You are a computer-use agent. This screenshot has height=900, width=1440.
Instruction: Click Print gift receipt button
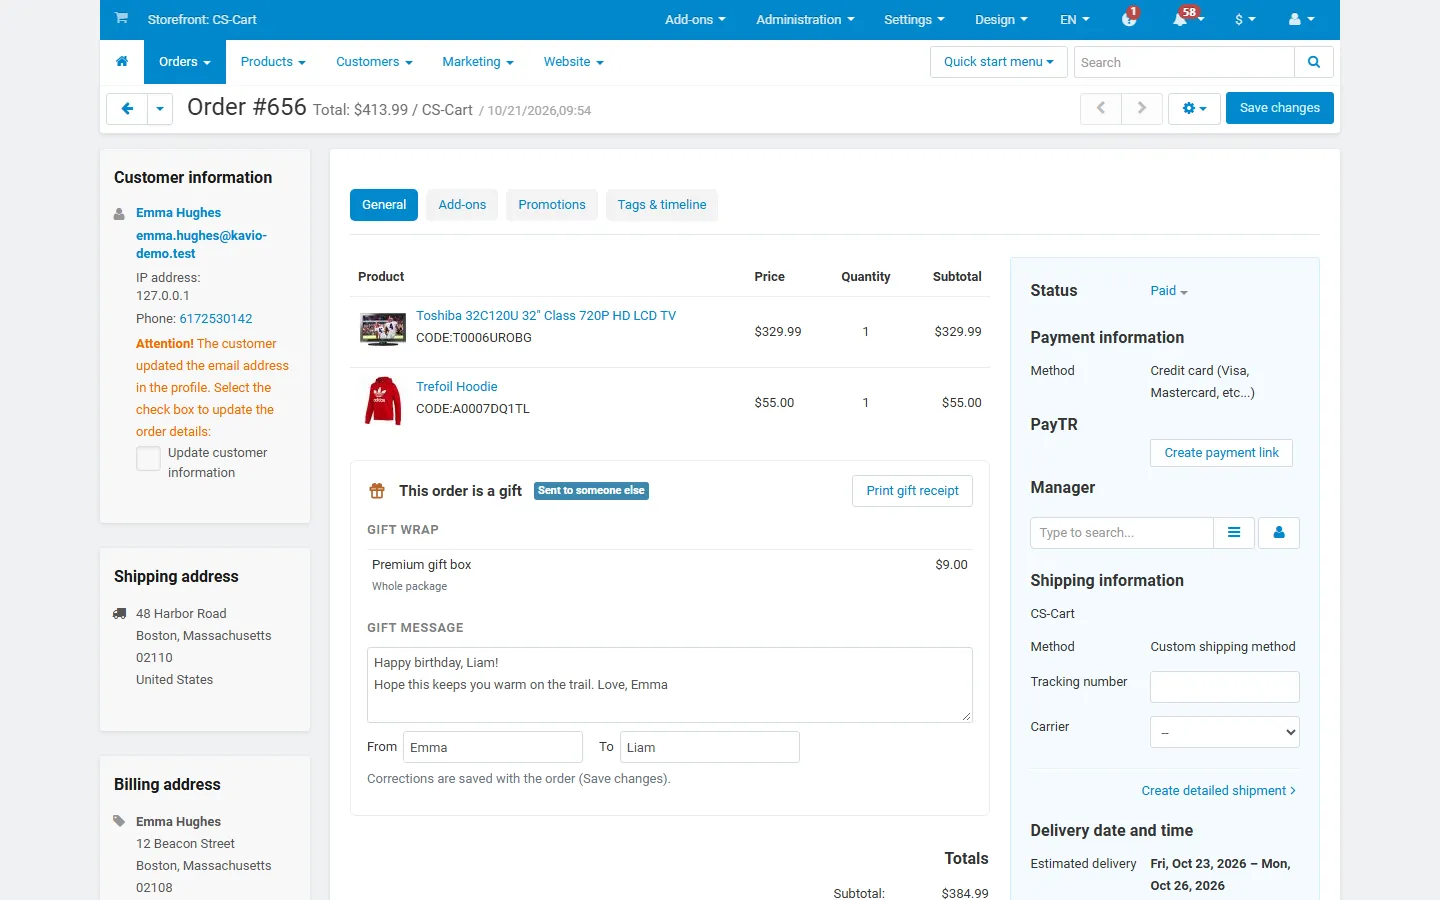pos(912,491)
